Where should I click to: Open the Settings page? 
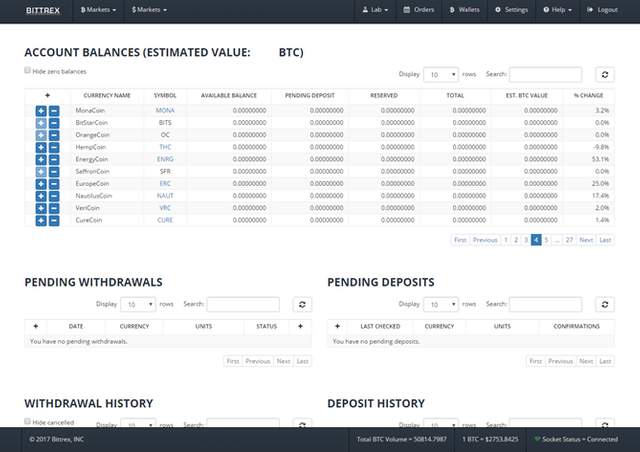pyautogui.click(x=511, y=10)
